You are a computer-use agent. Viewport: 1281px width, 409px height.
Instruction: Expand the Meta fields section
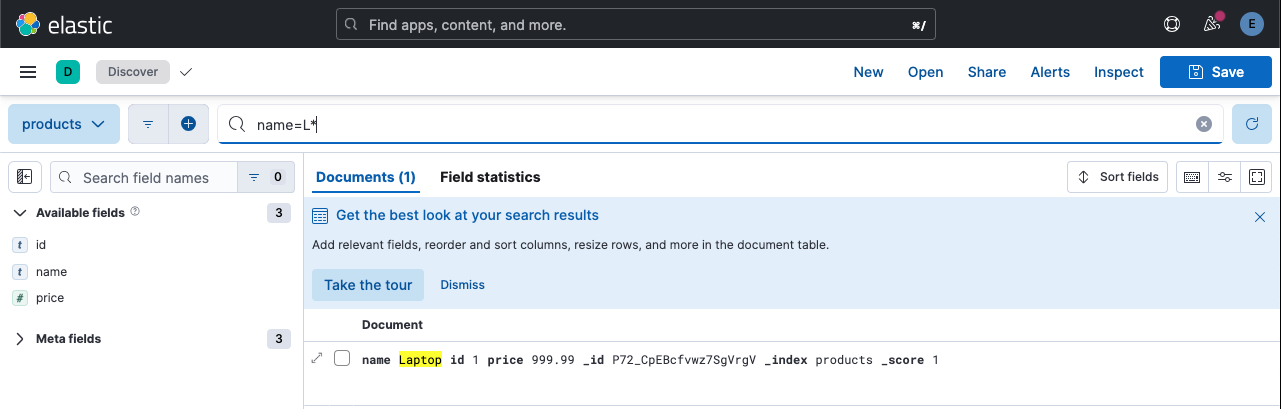coord(20,339)
